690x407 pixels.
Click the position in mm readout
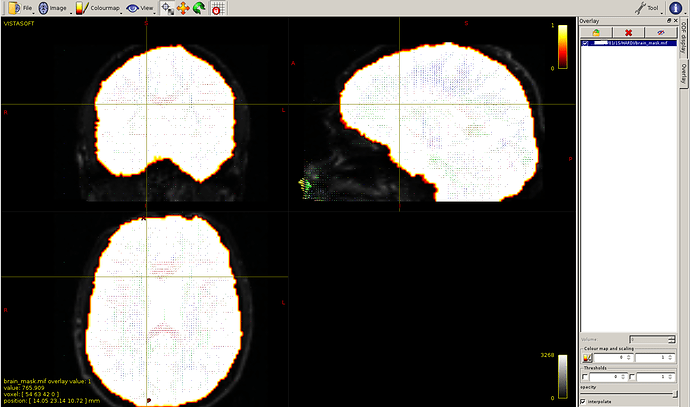[x=51, y=401]
